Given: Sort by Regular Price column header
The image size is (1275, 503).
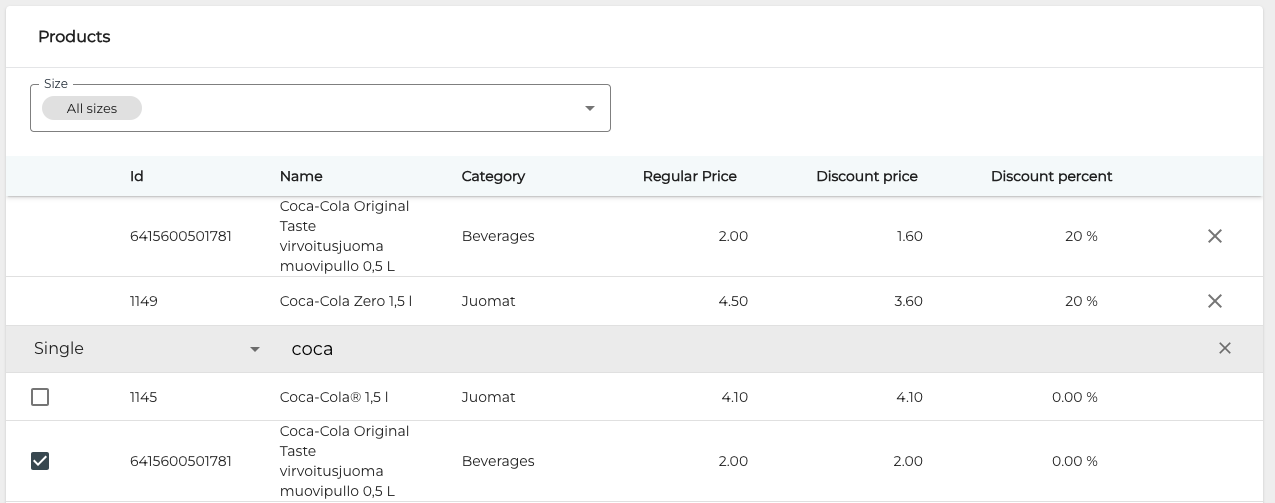Looking at the screenshot, I should (x=689, y=176).
